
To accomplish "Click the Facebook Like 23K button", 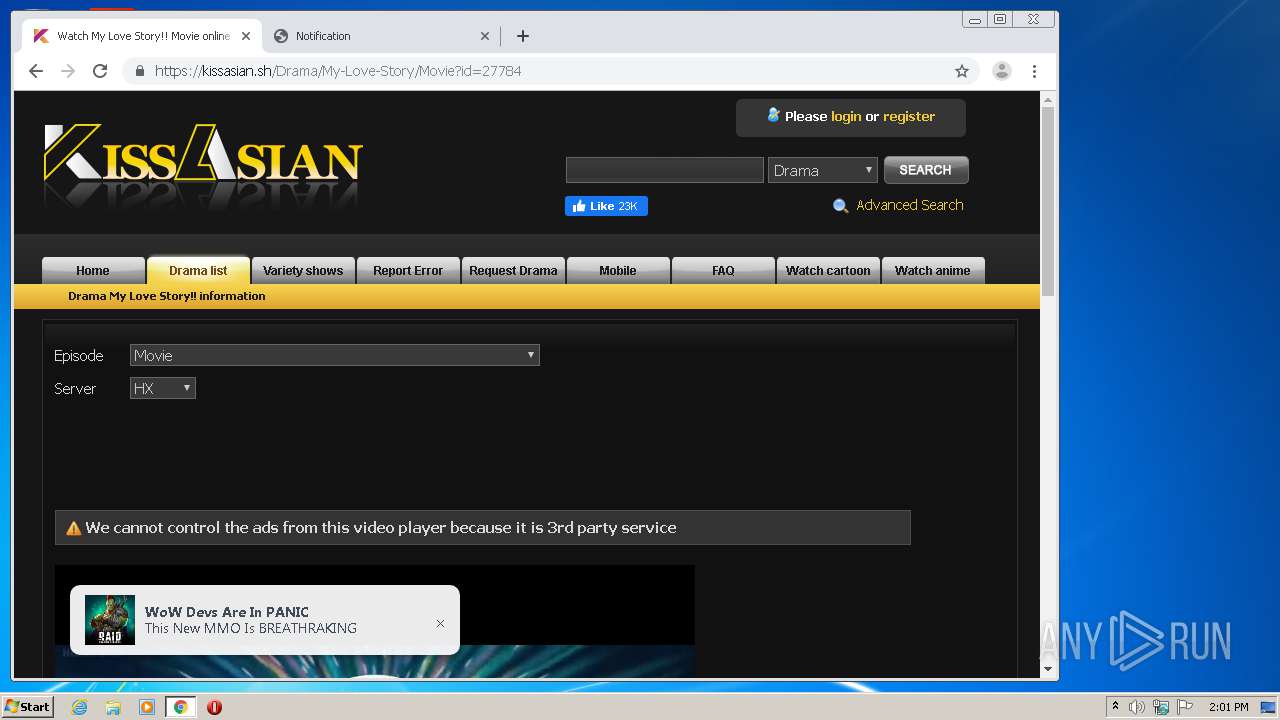I will click(x=606, y=206).
